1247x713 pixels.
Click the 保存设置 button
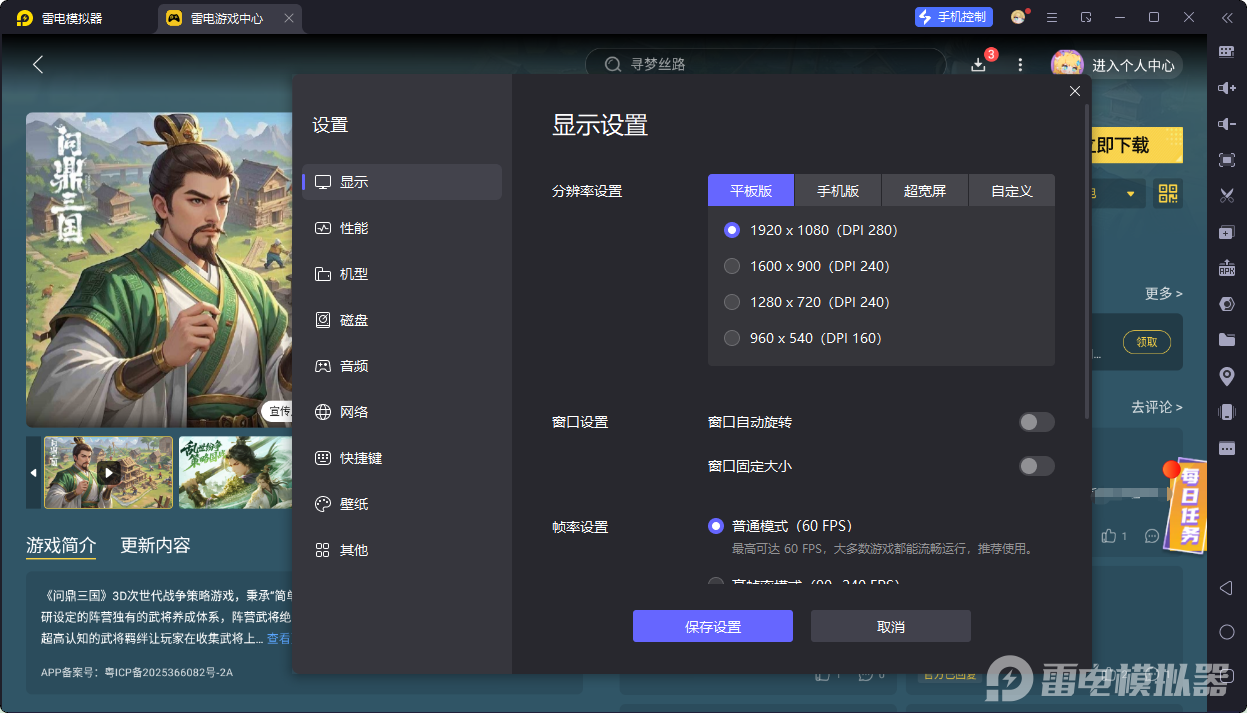(712, 625)
